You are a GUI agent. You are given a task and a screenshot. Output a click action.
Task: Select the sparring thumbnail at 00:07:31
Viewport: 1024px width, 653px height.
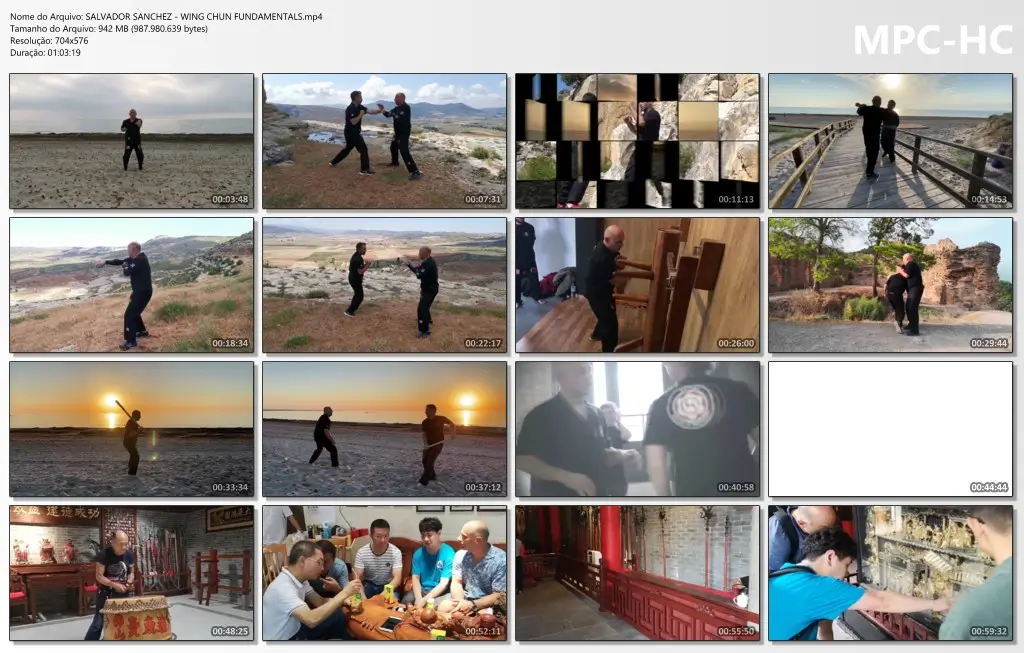[385, 141]
